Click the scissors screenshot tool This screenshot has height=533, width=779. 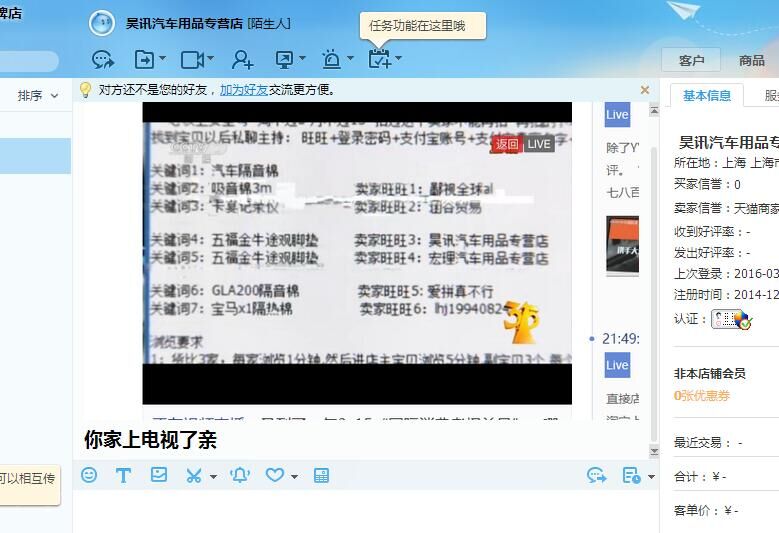(194, 476)
